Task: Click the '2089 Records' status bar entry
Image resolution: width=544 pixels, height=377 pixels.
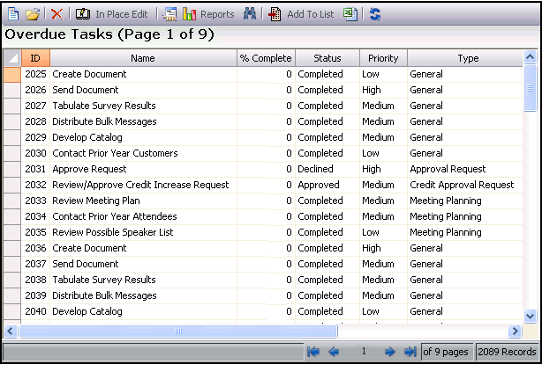Action: pyautogui.click(x=507, y=352)
